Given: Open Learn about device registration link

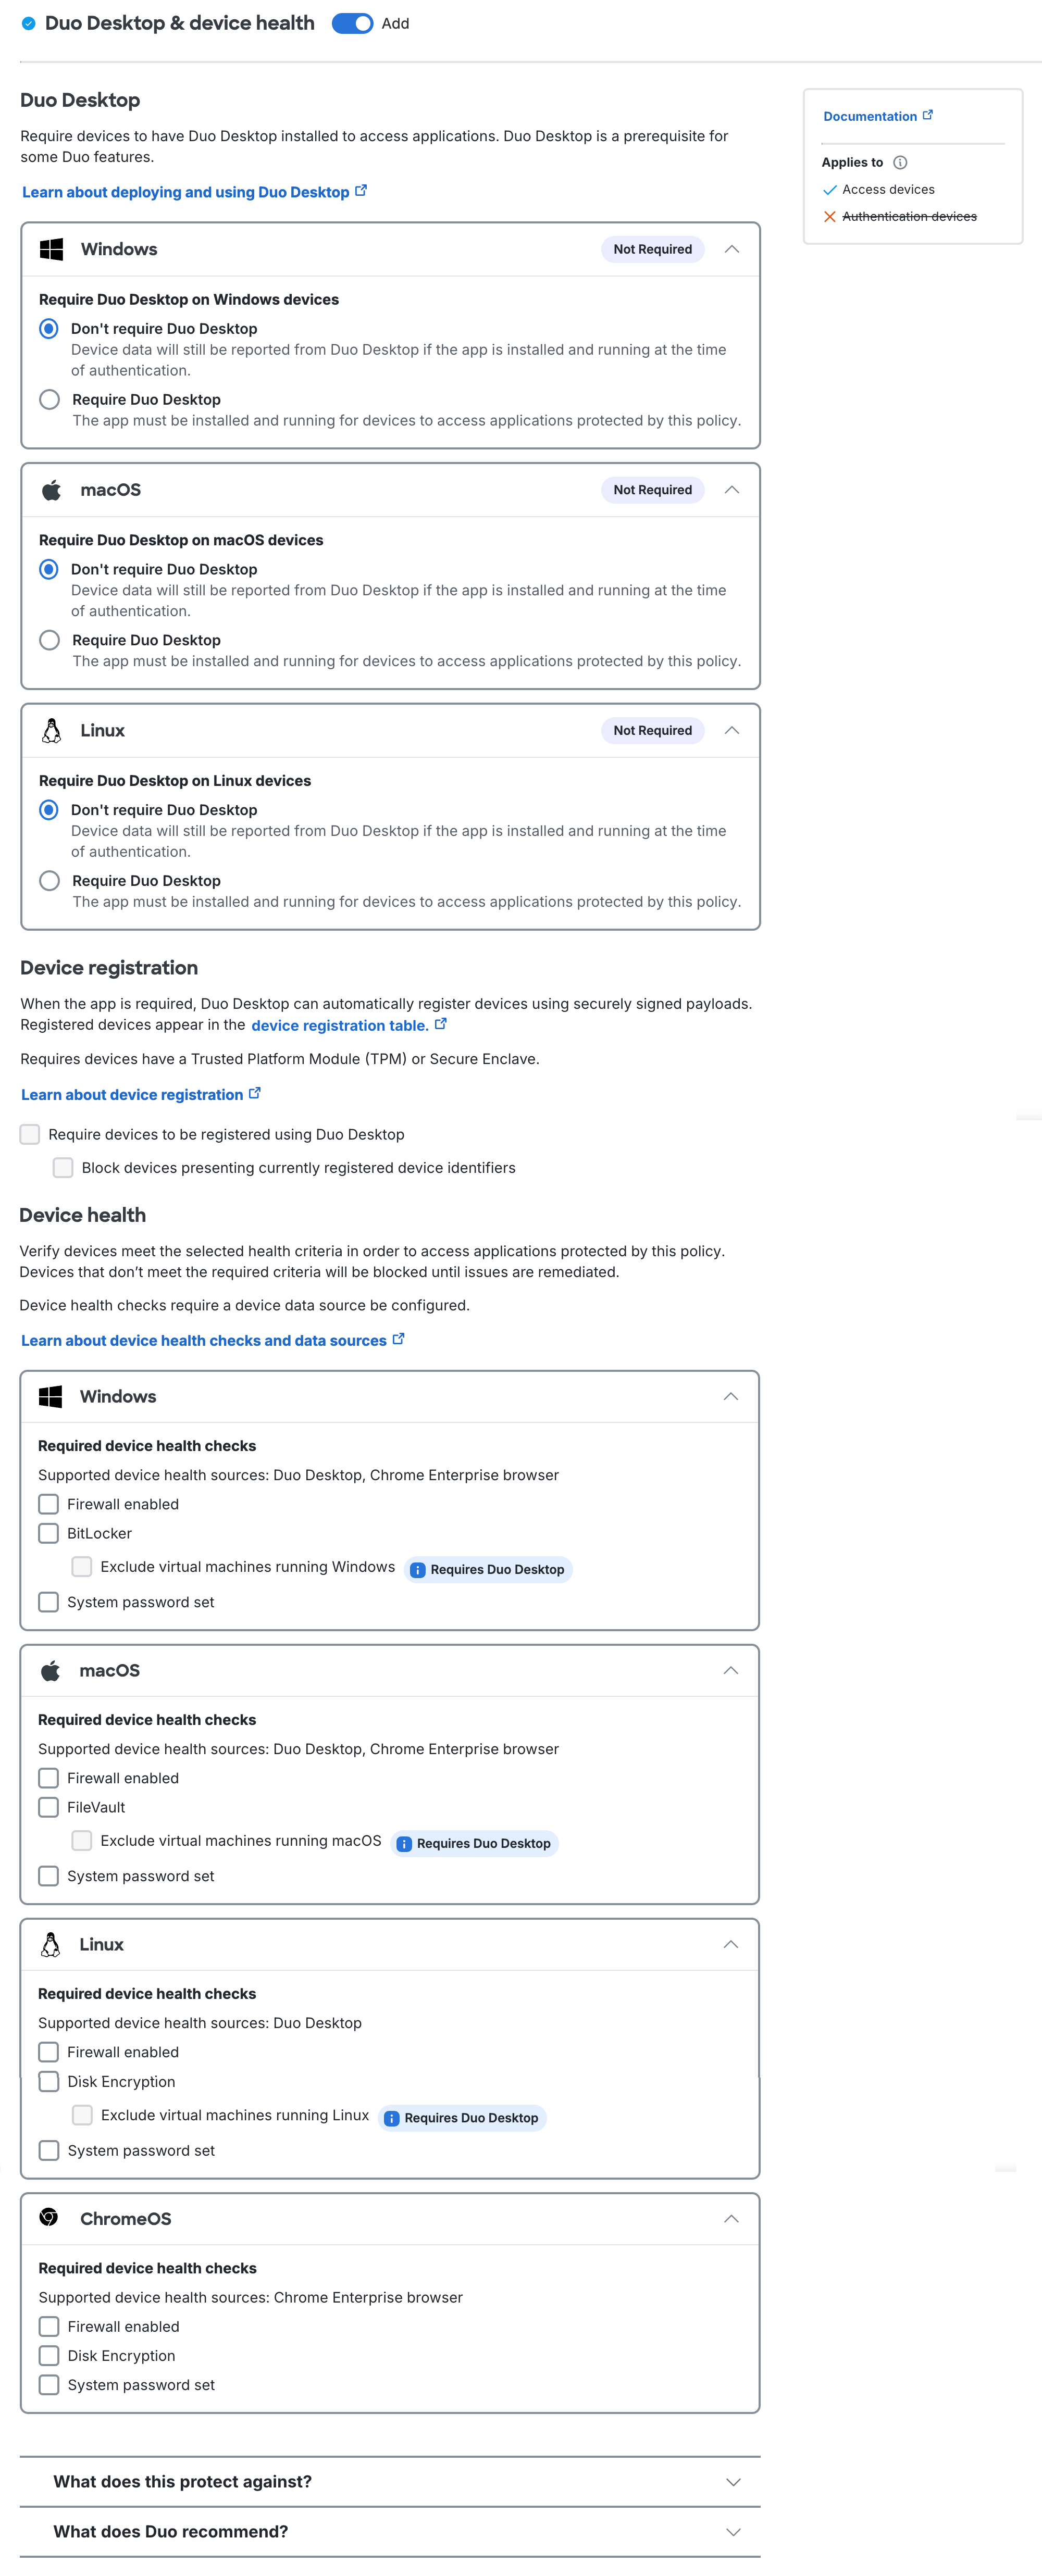Looking at the screenshot, I should pos(133,1094).
